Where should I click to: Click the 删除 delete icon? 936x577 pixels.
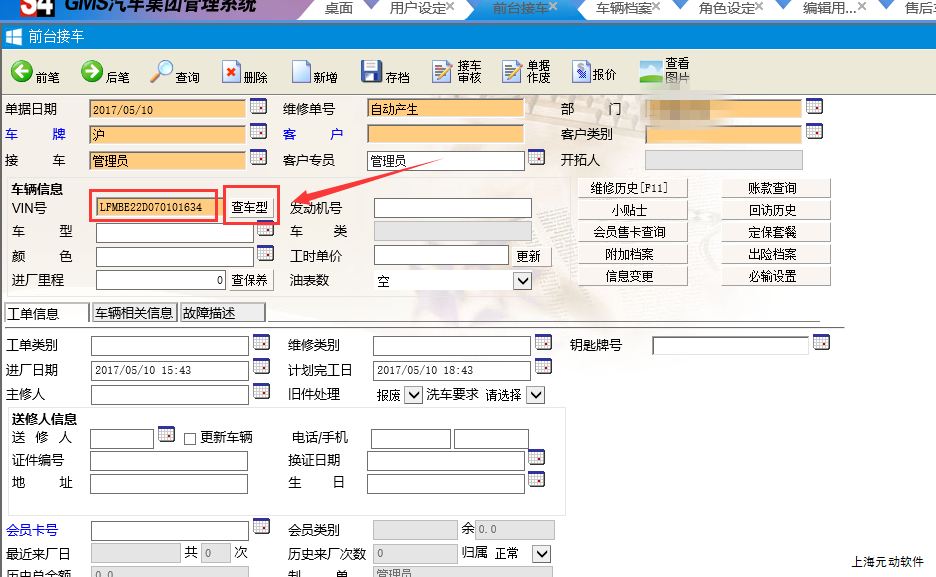[x=232, y=72]
